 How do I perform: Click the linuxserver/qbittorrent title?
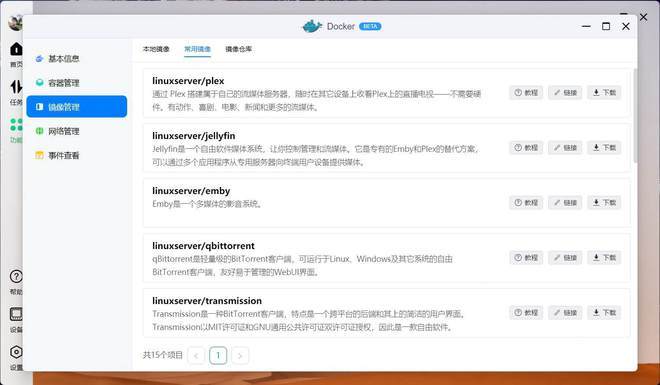[x=203, y=246]
